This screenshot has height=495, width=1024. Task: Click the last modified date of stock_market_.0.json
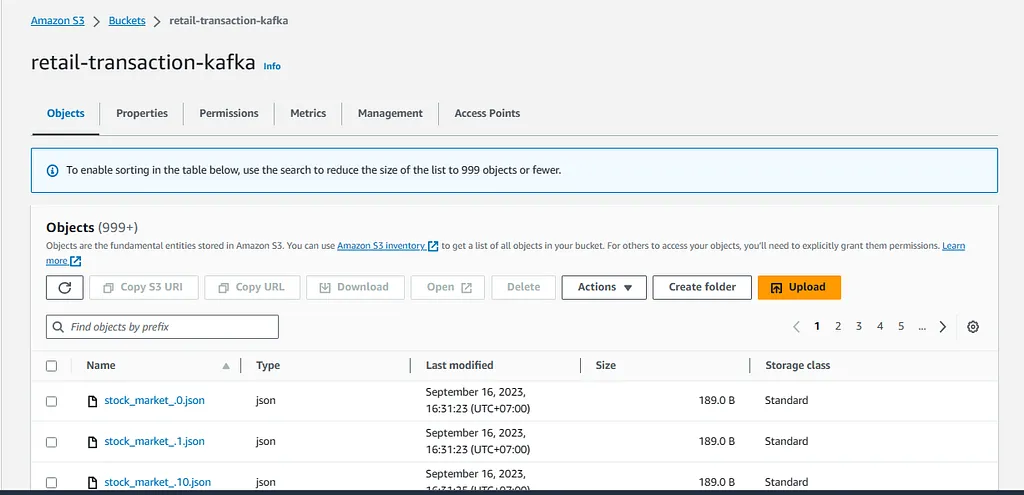tap(477, 401)
